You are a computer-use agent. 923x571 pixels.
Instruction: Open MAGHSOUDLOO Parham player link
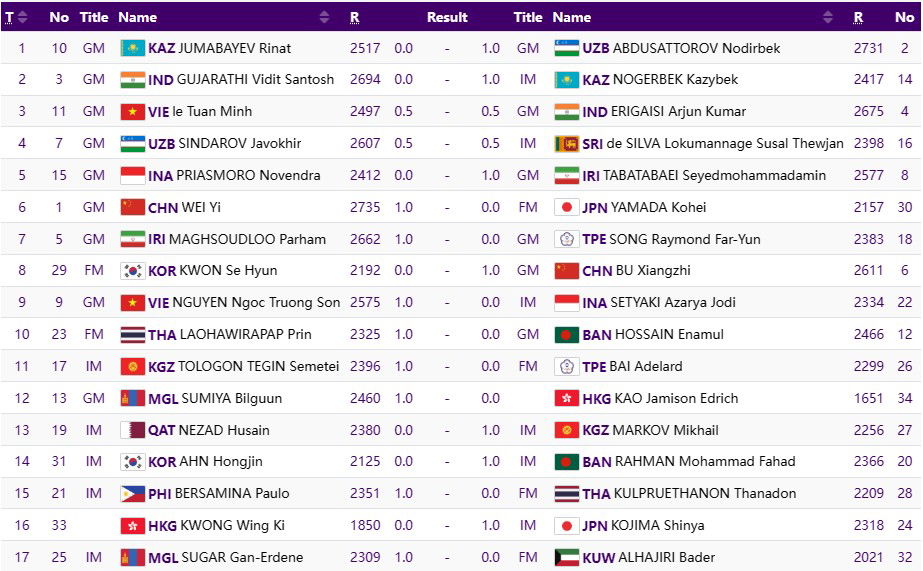click(247, 240)
